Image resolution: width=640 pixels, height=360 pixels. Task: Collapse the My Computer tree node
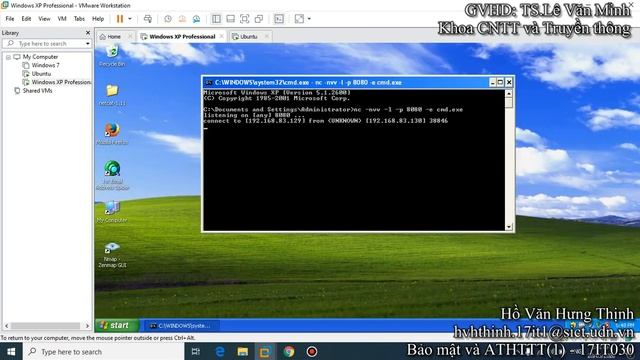(x=8, y=57)
